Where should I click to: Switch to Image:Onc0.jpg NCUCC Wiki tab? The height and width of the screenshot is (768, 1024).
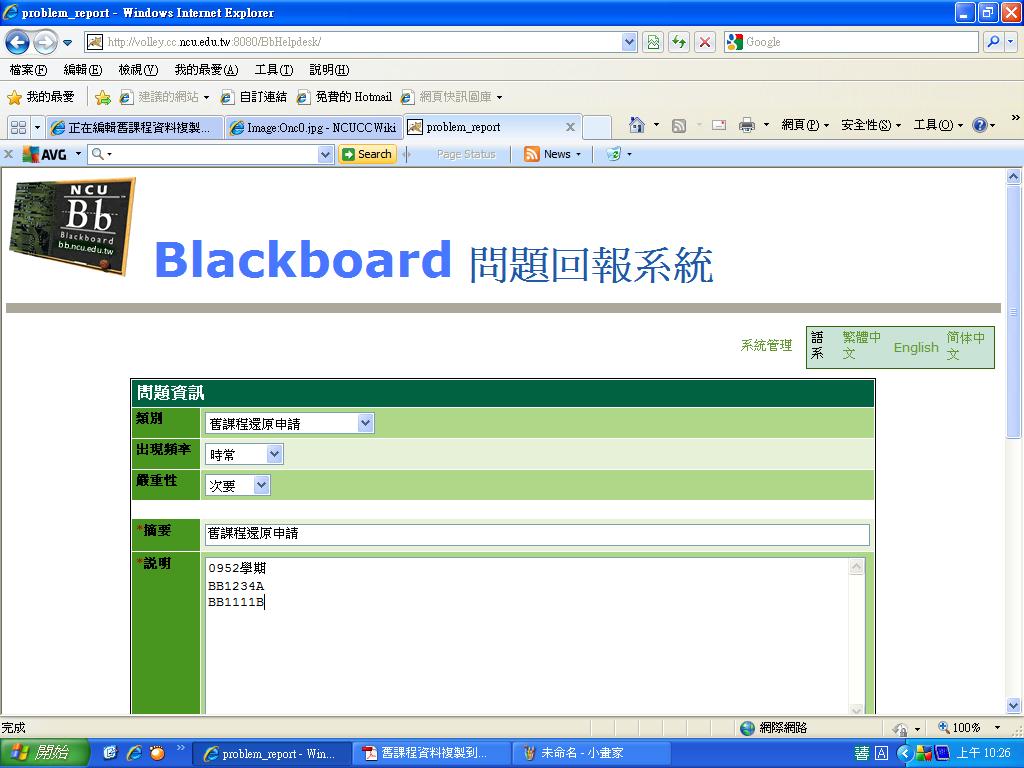[312, 127]
